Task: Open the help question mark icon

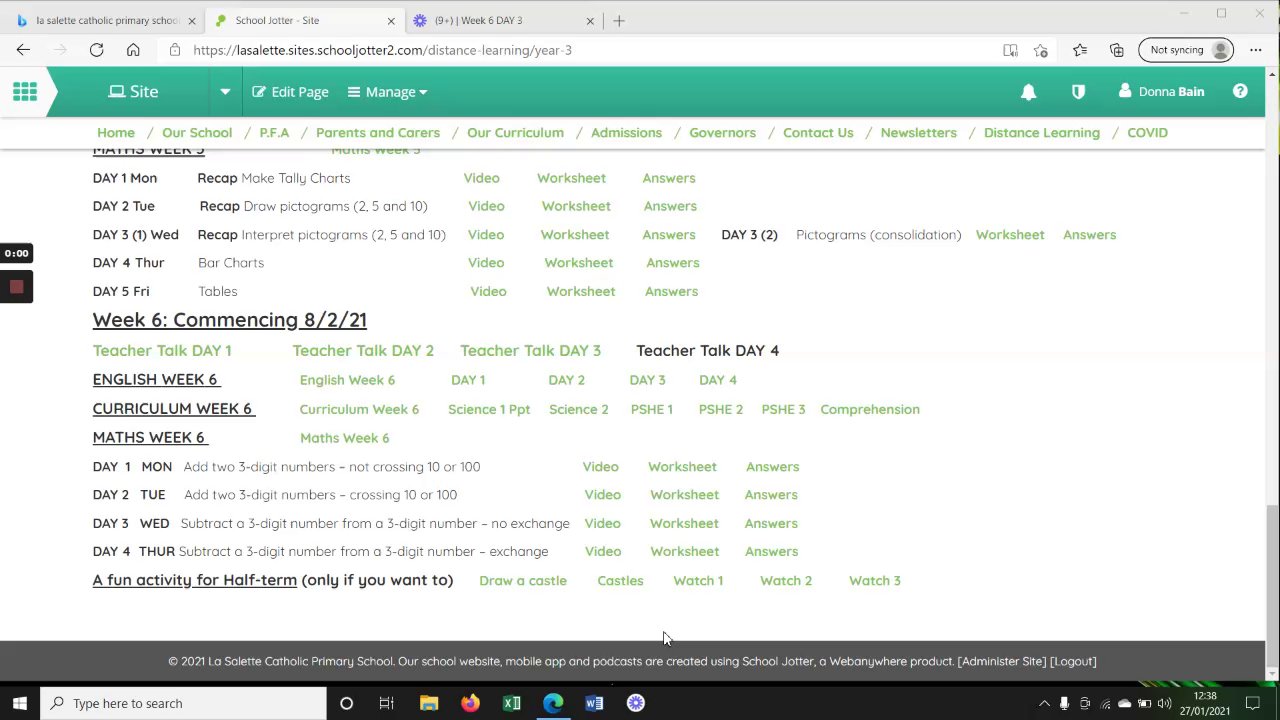Action: pyautogui.click(x=1240, y=91)
